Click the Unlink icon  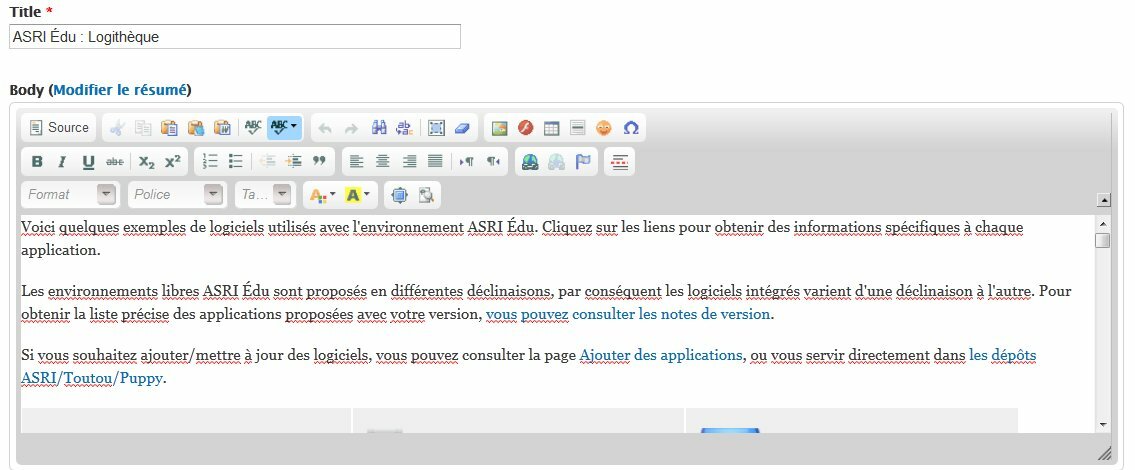(556, 161)
